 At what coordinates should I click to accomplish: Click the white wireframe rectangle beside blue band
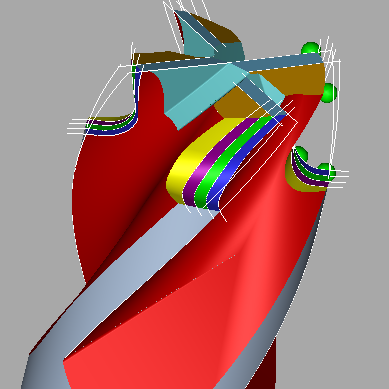[257, 167]
